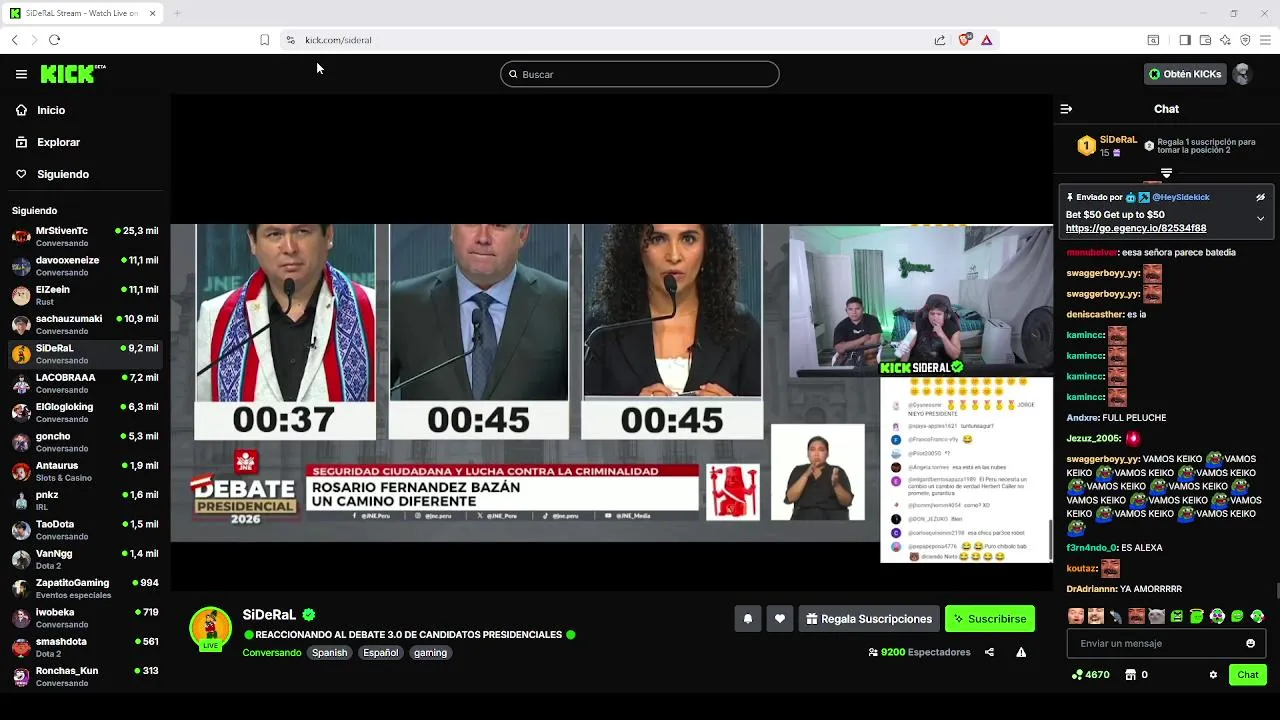Open Brave Shields lion icon
This screenshot has width=1280, height=720.
click(x=964, y=40)
